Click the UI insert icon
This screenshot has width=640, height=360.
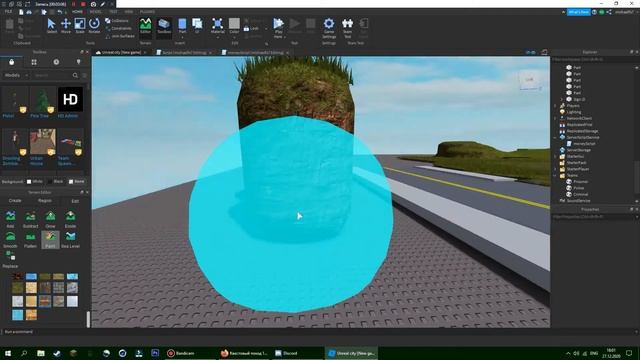click(197, 25)
